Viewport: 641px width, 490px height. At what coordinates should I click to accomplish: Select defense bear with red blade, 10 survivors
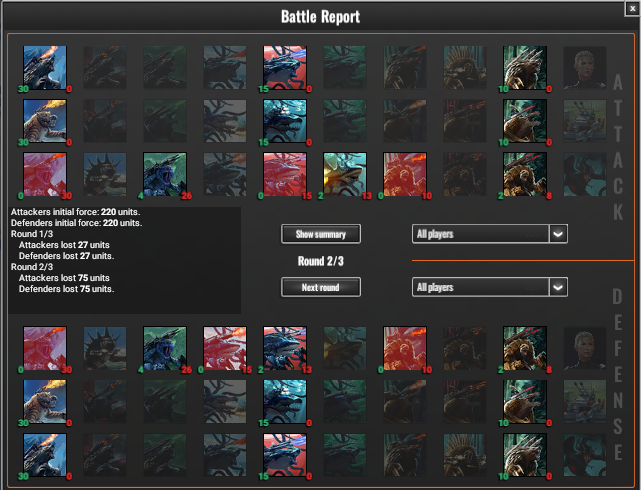[525, 402]
